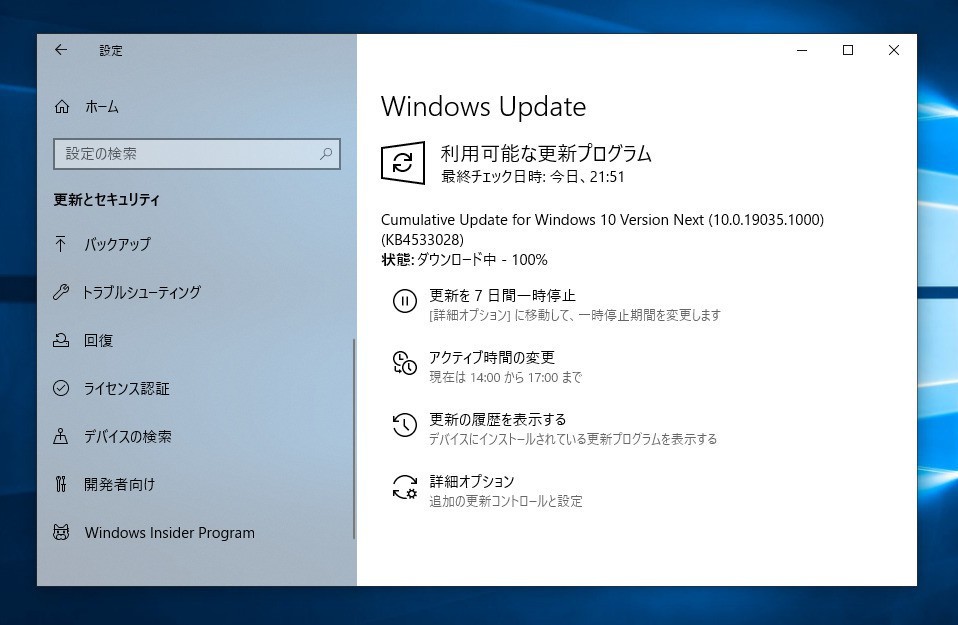Select 開発者向け in sidebar
Image resolution: width=958 pixels, height=625 pixels.
click(x=120, y=484)
